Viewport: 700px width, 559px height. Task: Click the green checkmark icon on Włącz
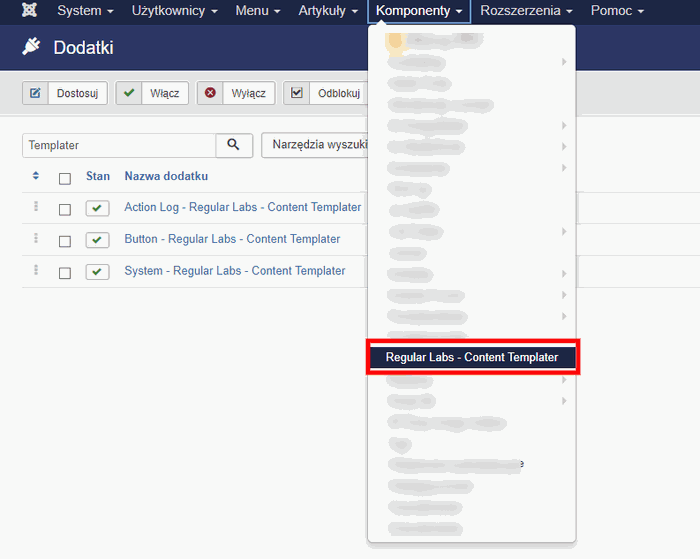click(129, 93)
